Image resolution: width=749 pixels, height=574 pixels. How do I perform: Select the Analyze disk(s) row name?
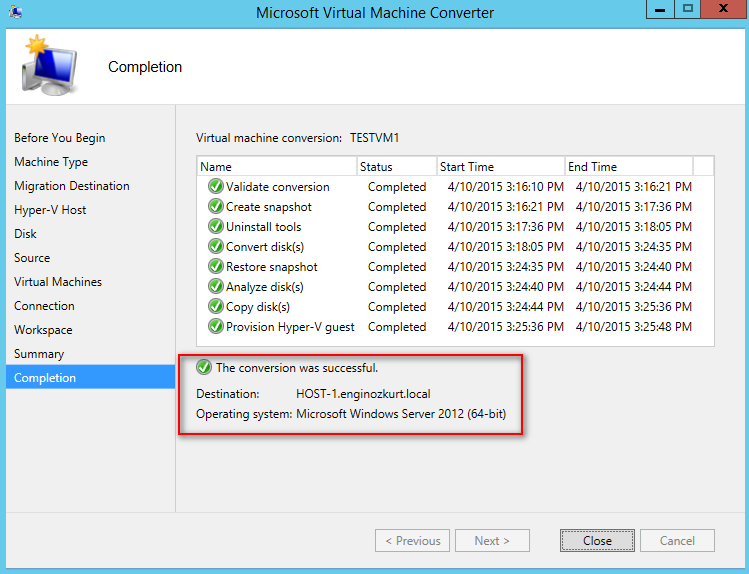click(x=265, y=287)
